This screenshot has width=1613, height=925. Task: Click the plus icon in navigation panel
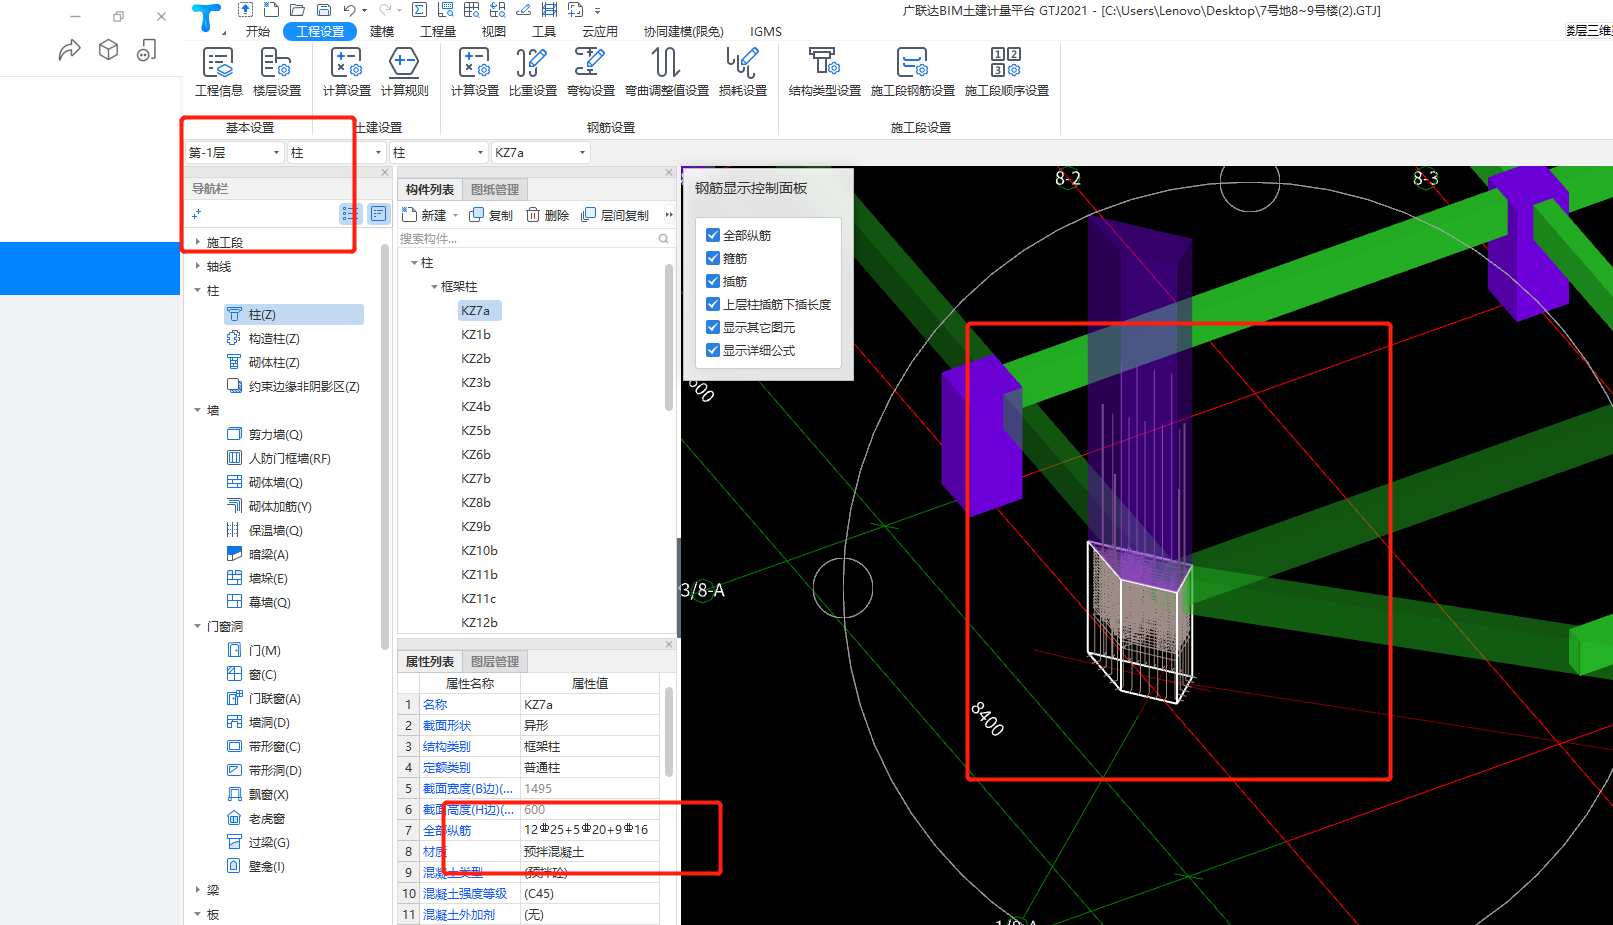point(196,214)
